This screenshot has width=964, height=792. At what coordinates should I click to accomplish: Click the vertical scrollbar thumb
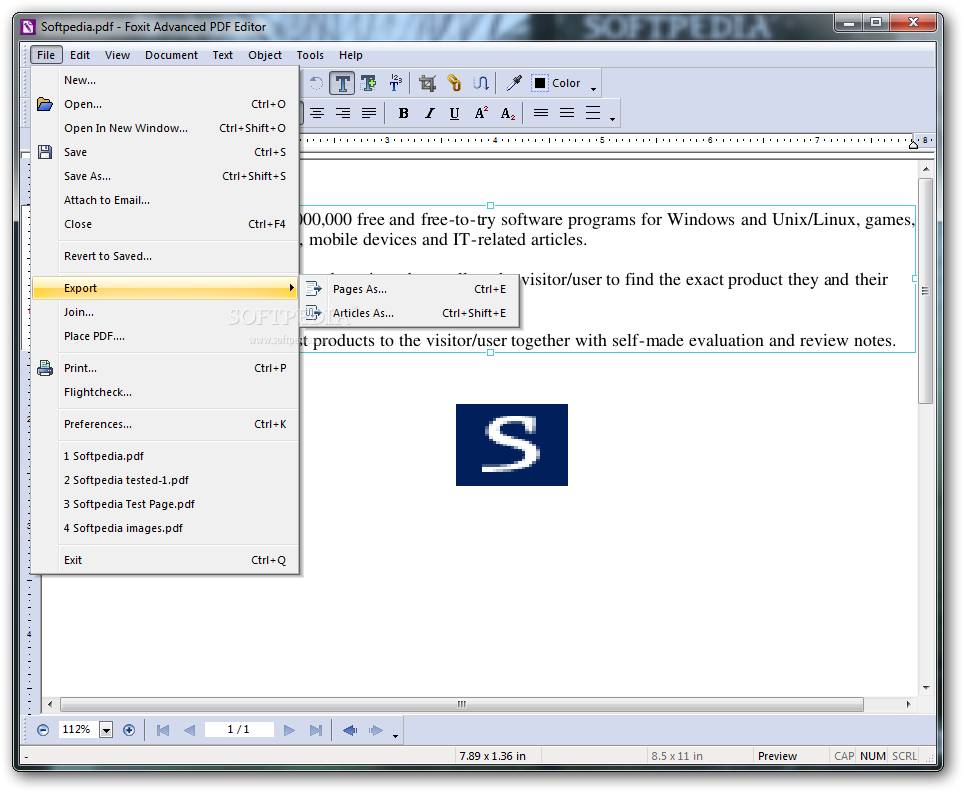925,291
